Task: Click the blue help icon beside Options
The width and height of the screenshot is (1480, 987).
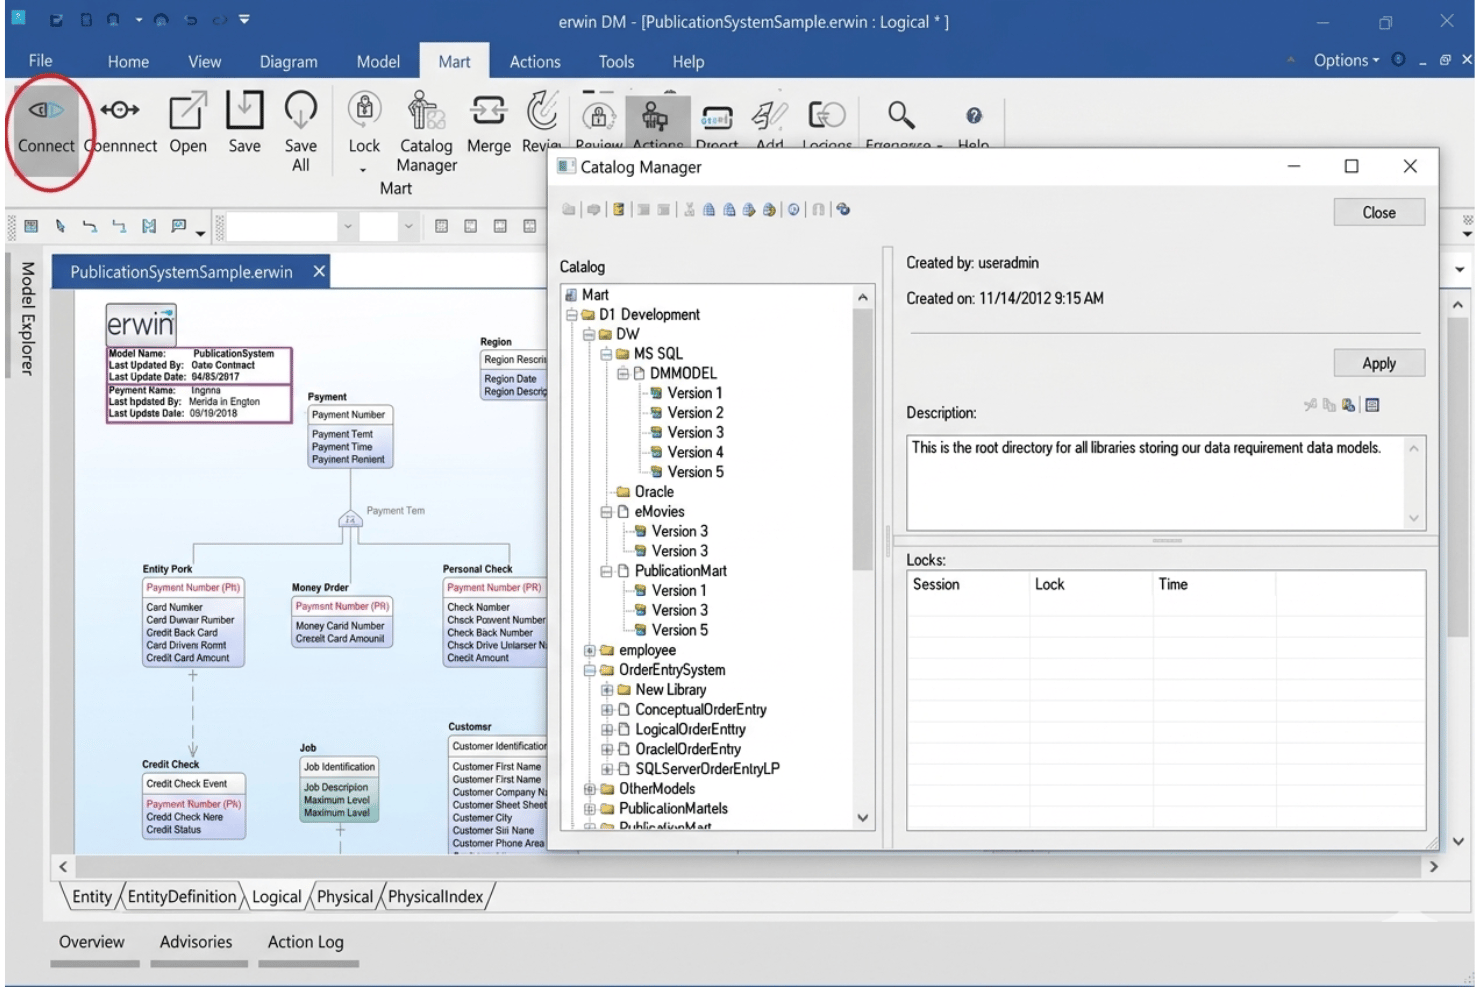Action: (x=1398, y=60)
